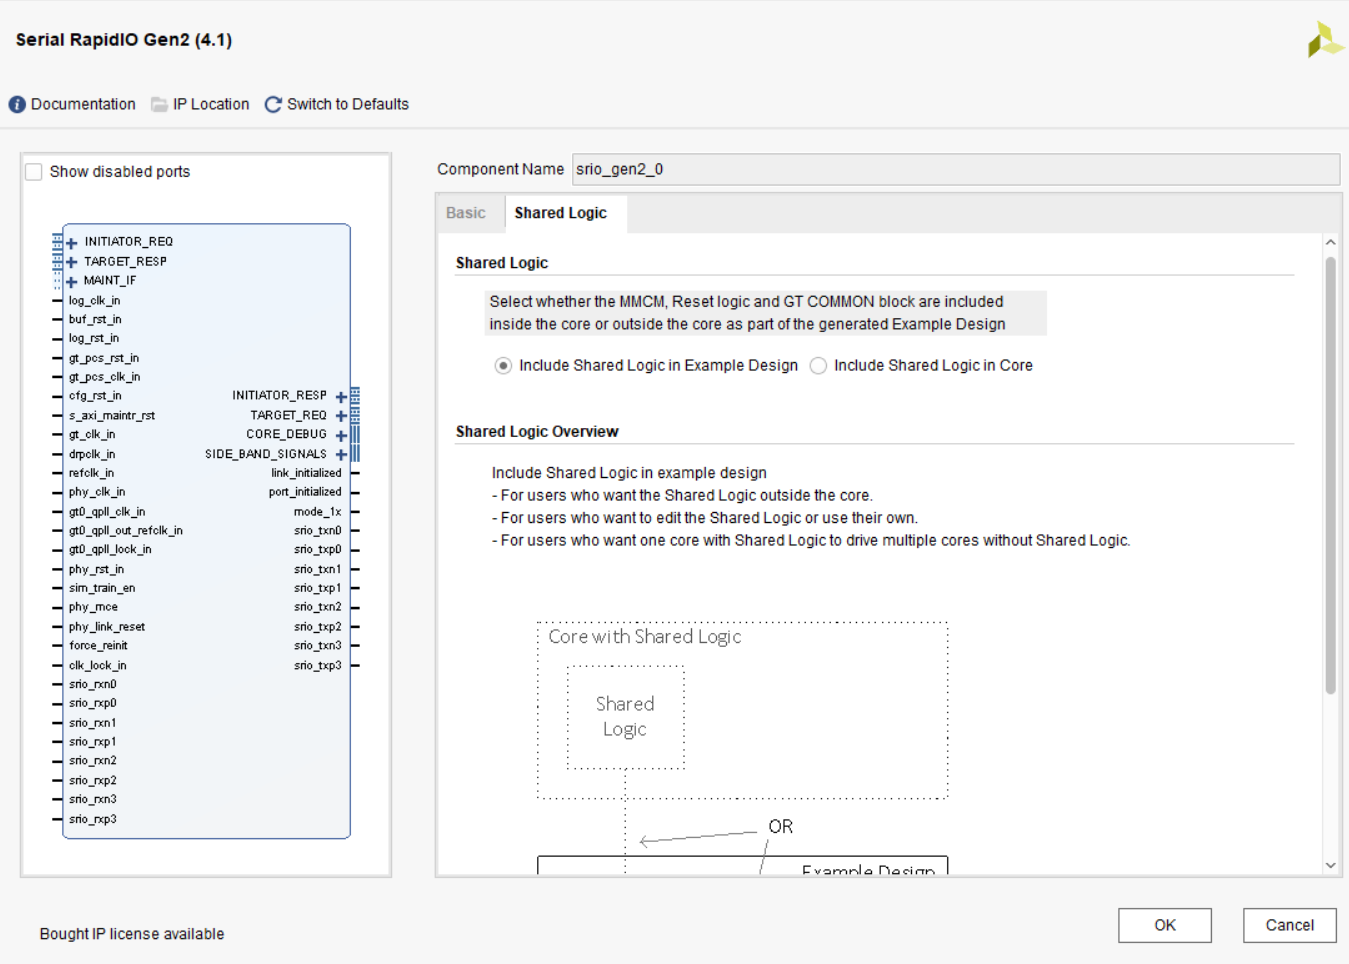The height and width of the screenshot is (964, 1349).
Task: Select the phy_clk_in port
Action: coord(97,492)
